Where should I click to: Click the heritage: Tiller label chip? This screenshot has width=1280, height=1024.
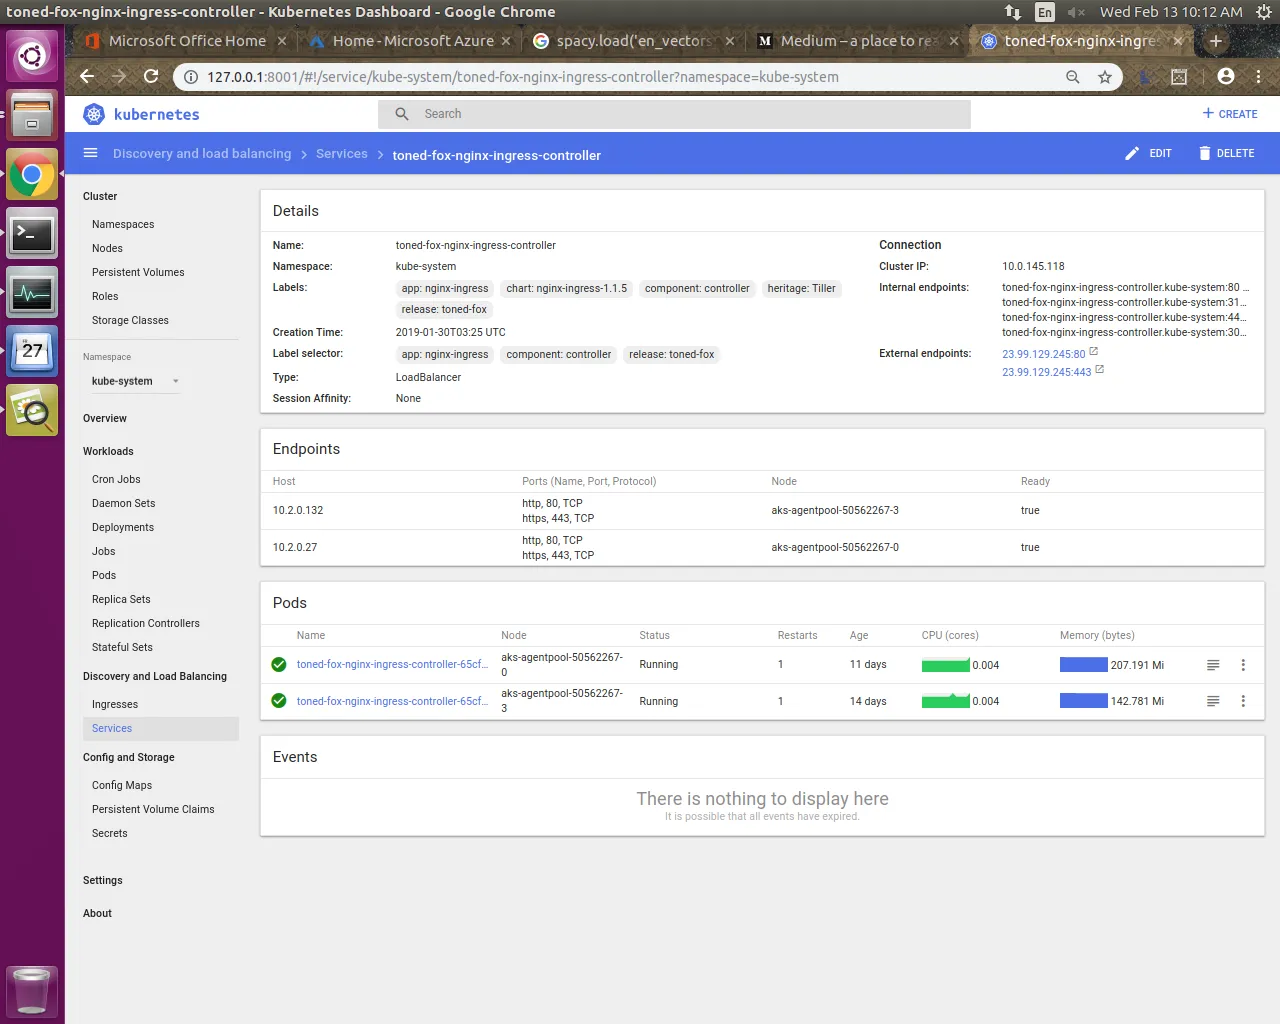(x=801, y=289)
